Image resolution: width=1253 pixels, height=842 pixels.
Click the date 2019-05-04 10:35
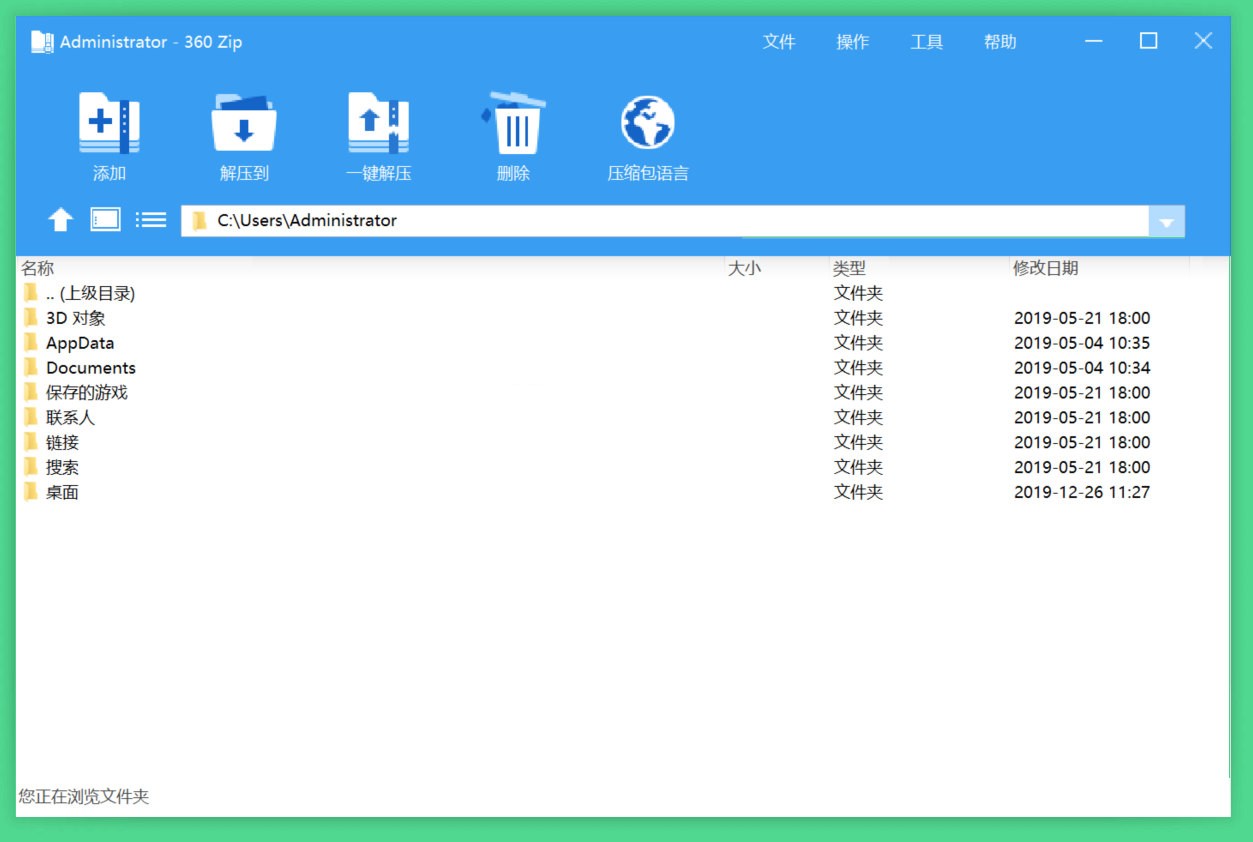pyautogui.click(x=1082, y=343)
